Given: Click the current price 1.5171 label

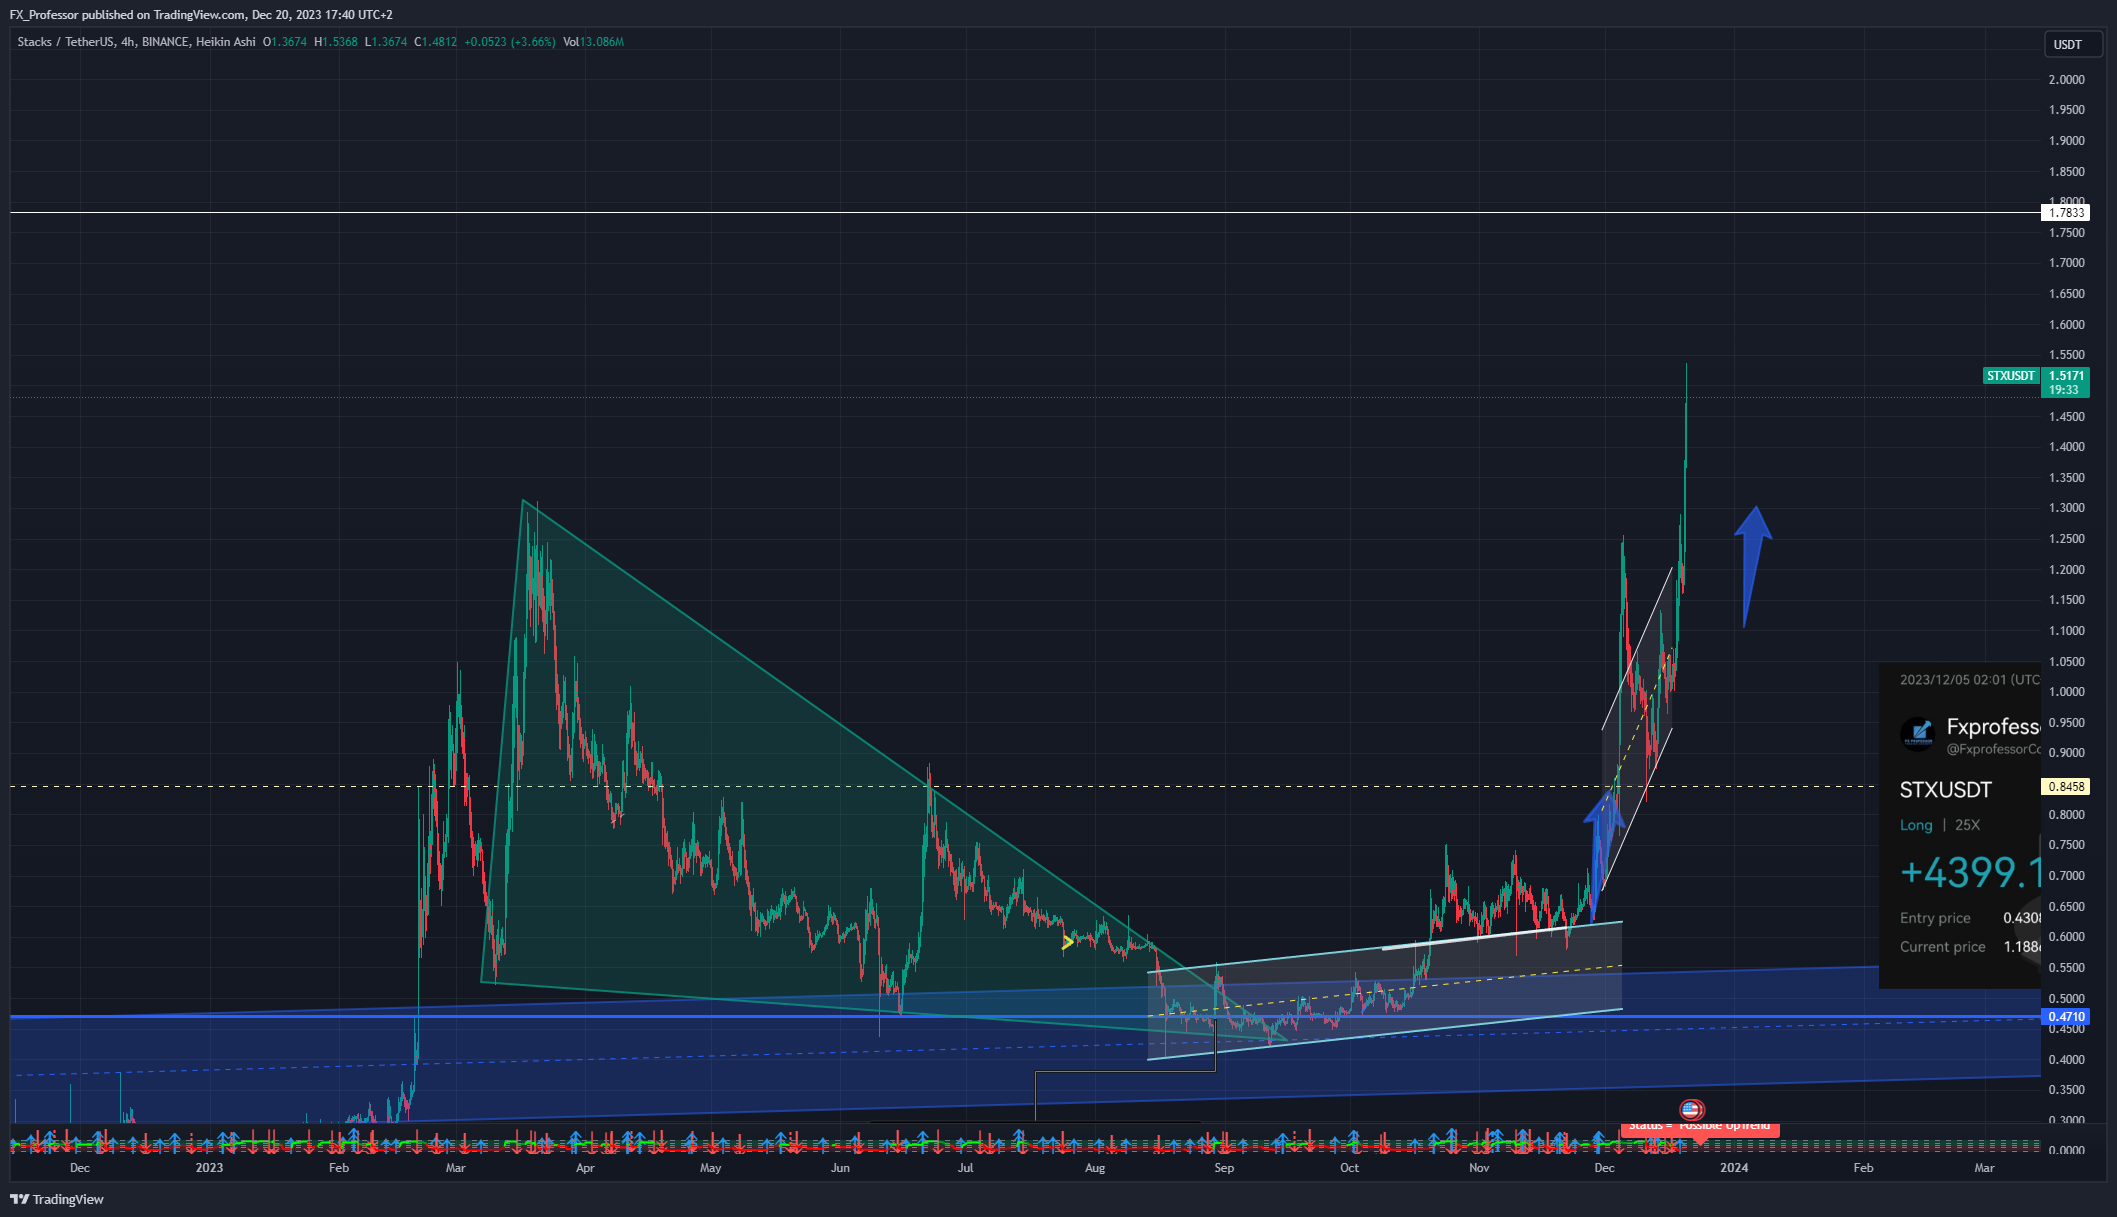Looking at the screenshot, I should [x=2066, y=382].
